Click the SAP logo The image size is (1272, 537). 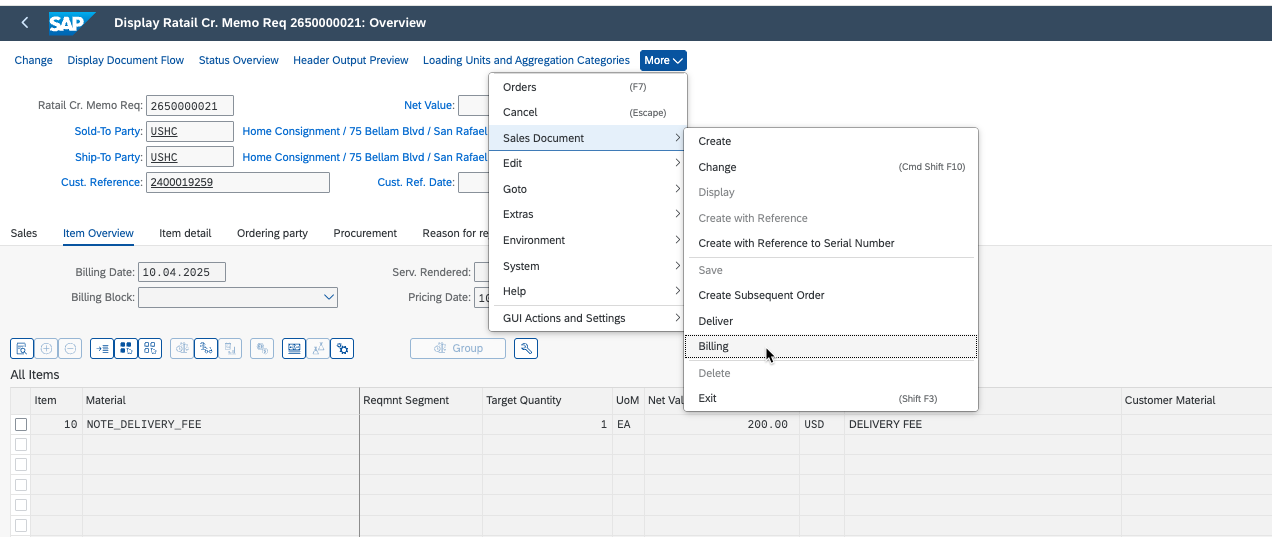tap(72, 22)
